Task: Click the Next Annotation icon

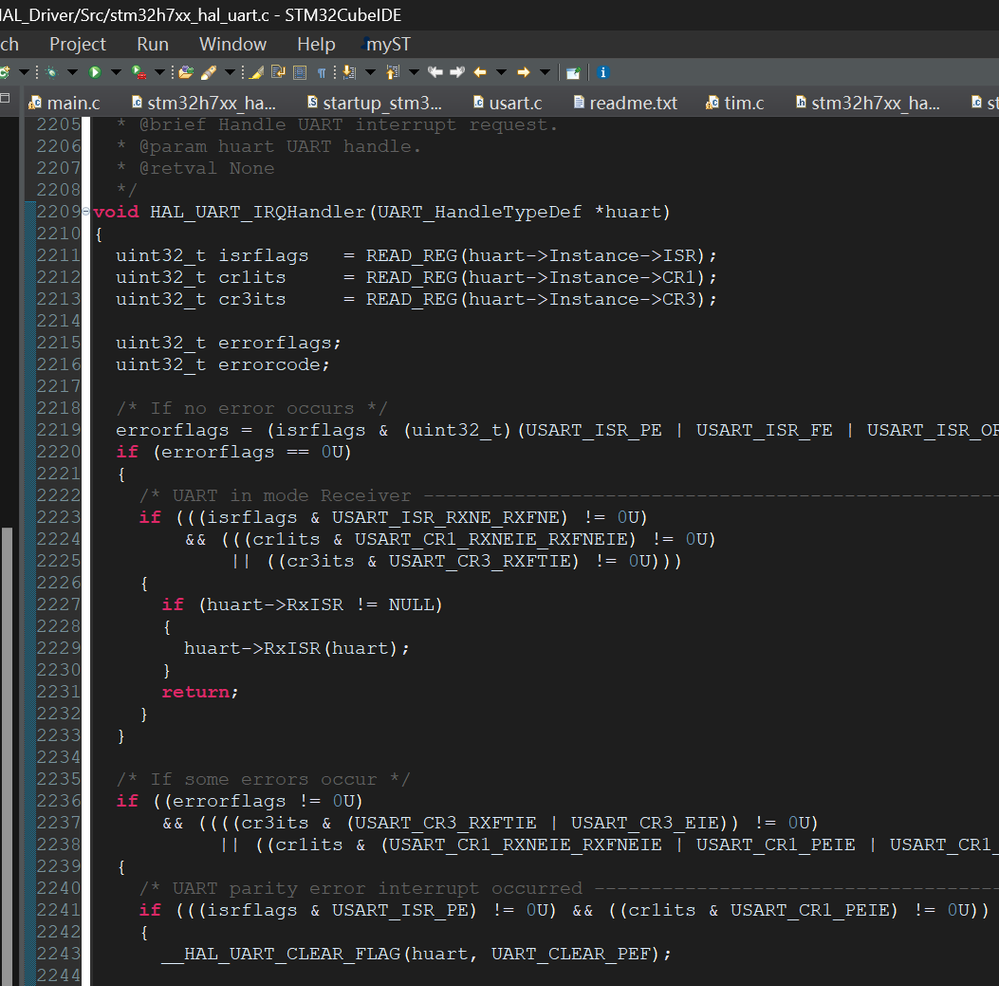Action: 347,72
